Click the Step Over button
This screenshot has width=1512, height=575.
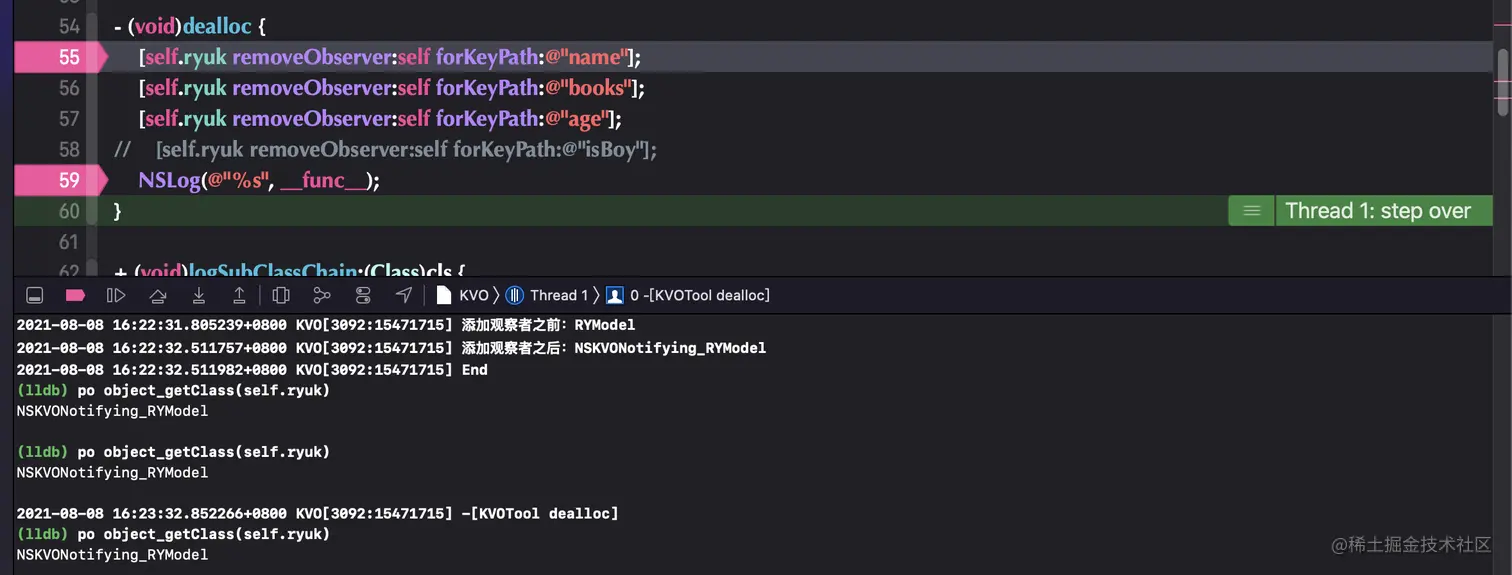coord(158,295)
